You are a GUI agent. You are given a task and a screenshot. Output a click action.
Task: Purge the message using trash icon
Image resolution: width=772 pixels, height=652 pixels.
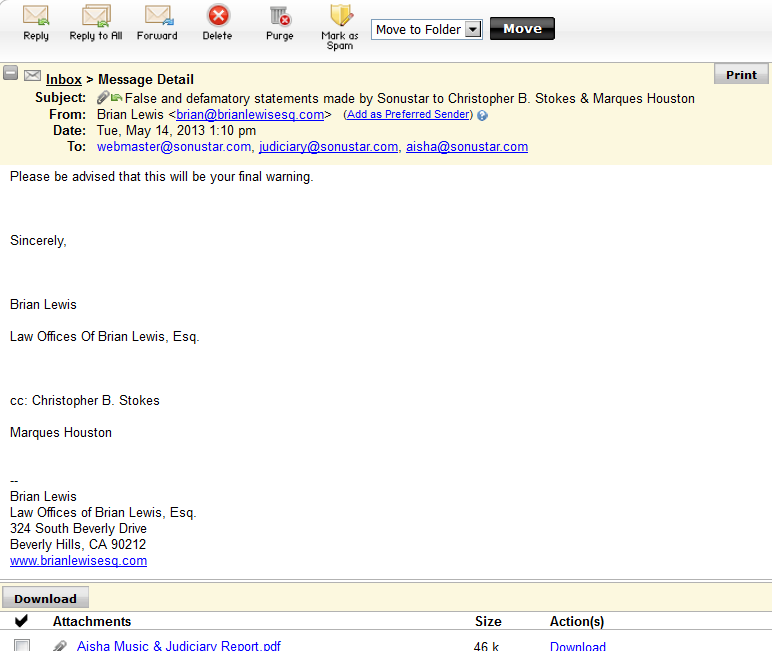(x=280, y=23)
